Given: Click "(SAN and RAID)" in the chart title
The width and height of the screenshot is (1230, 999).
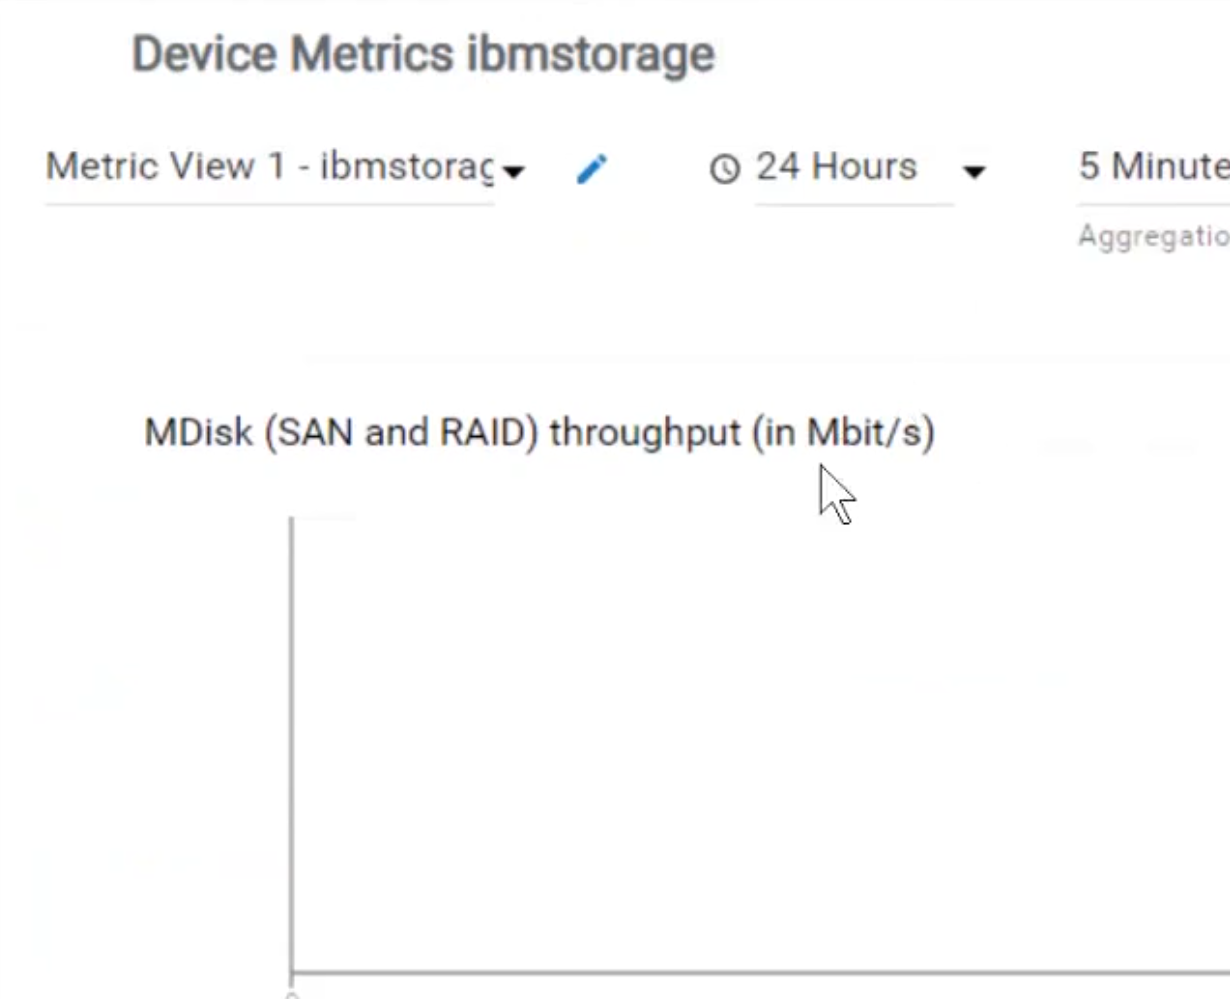Looking at the screenshot, I should point(402,433).
